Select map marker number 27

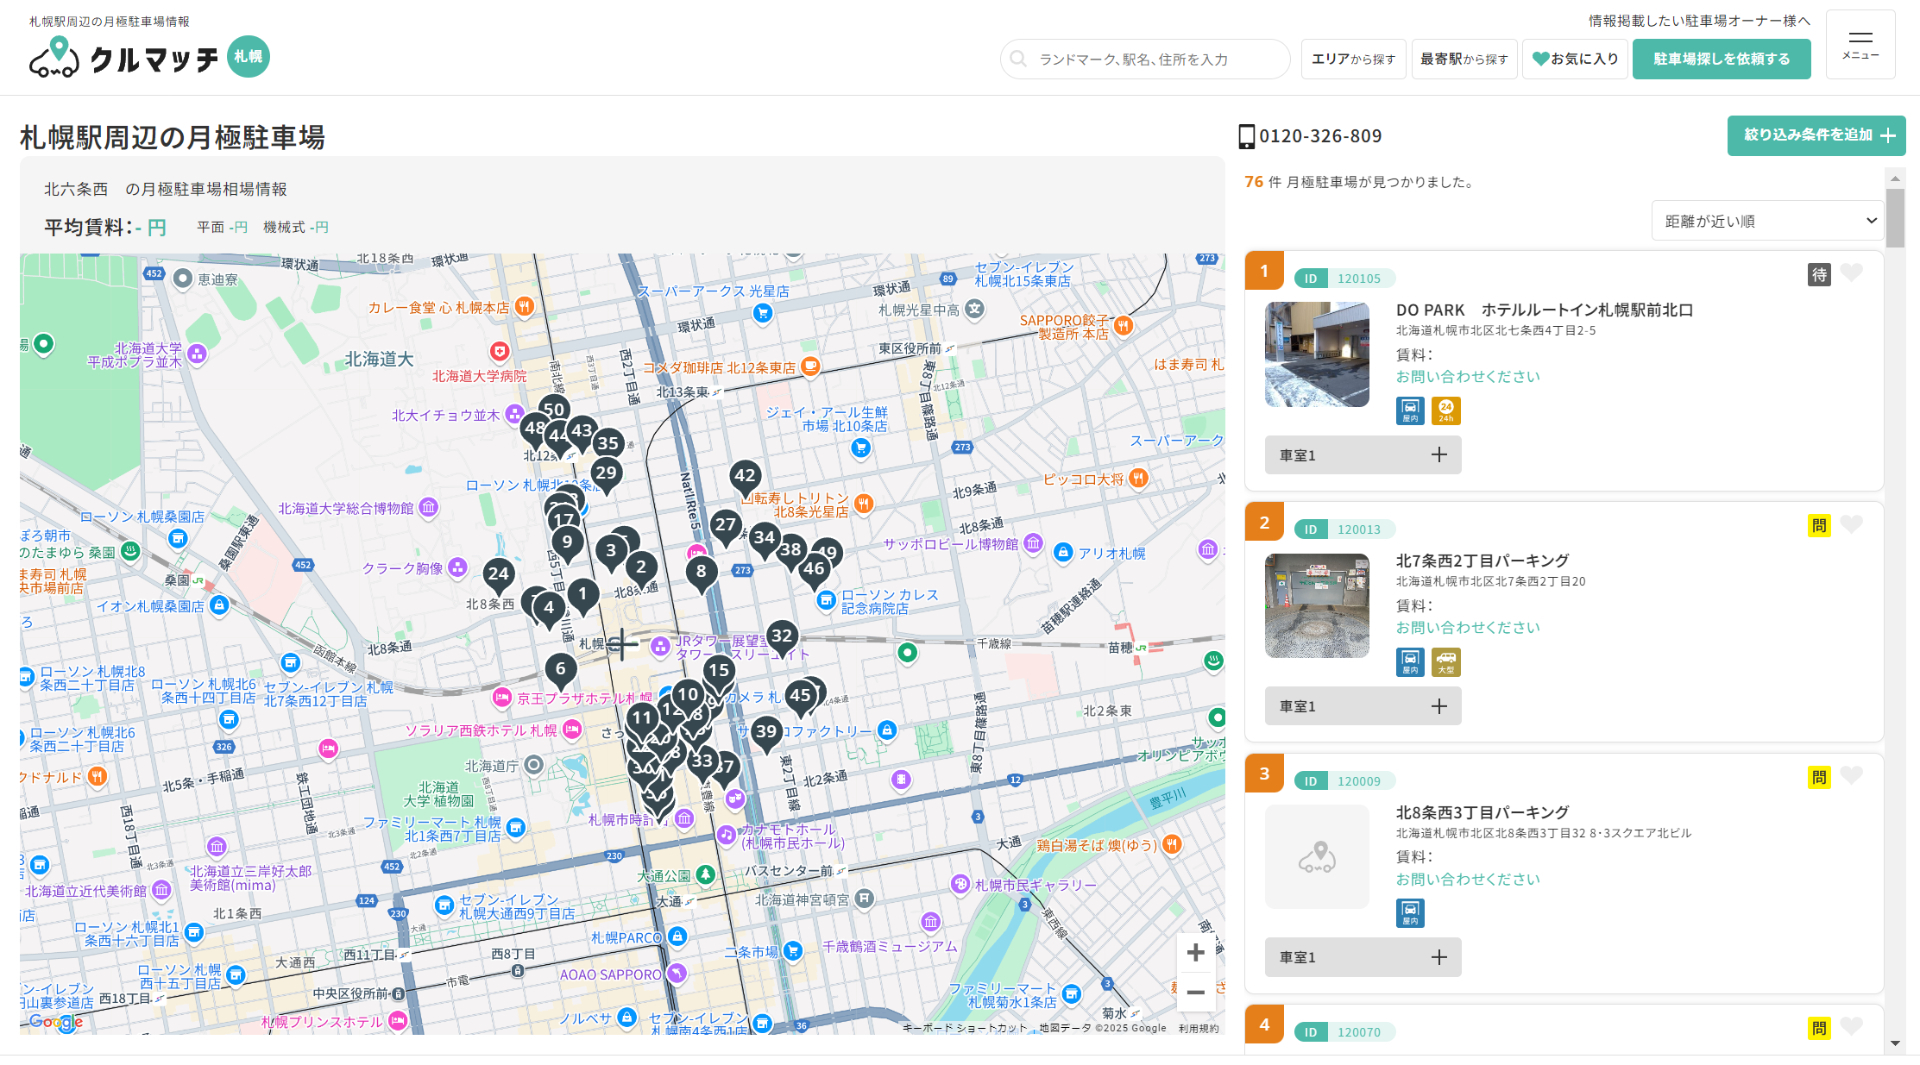point(725,526)
